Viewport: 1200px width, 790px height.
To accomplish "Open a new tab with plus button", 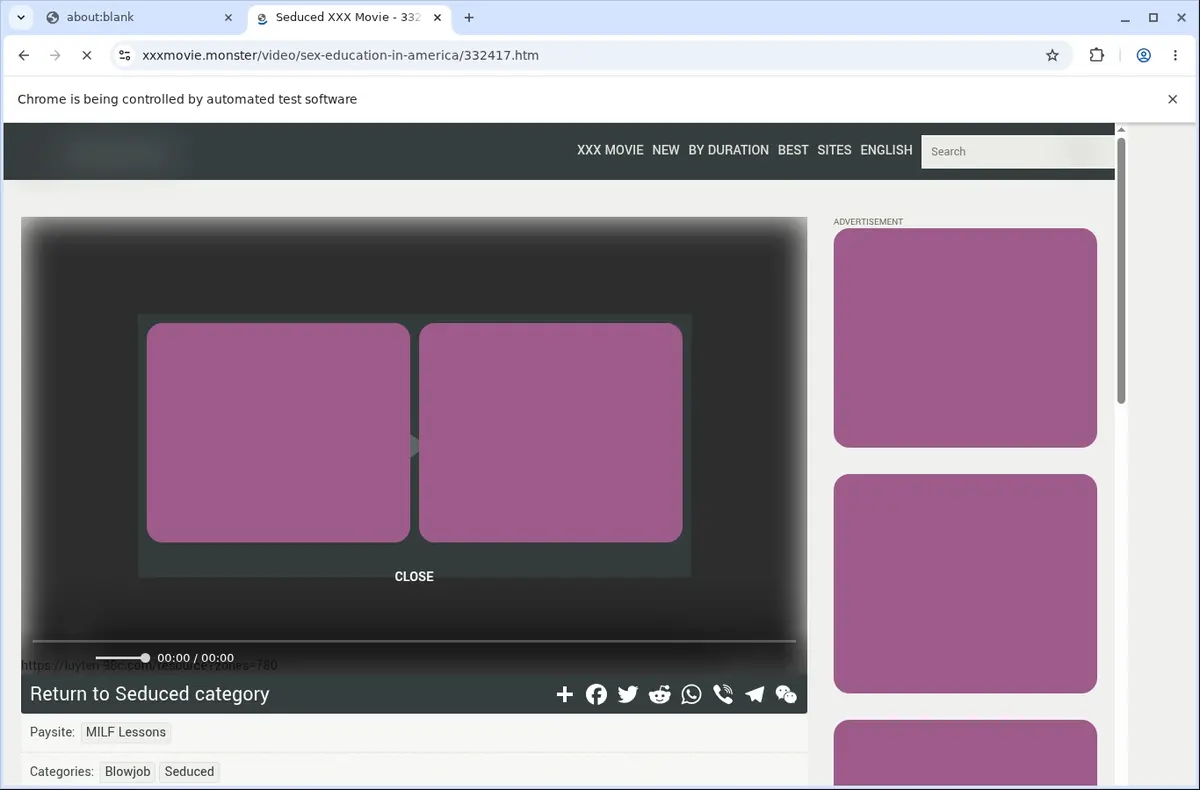I will pyautogui.click(x=469, y=17).
